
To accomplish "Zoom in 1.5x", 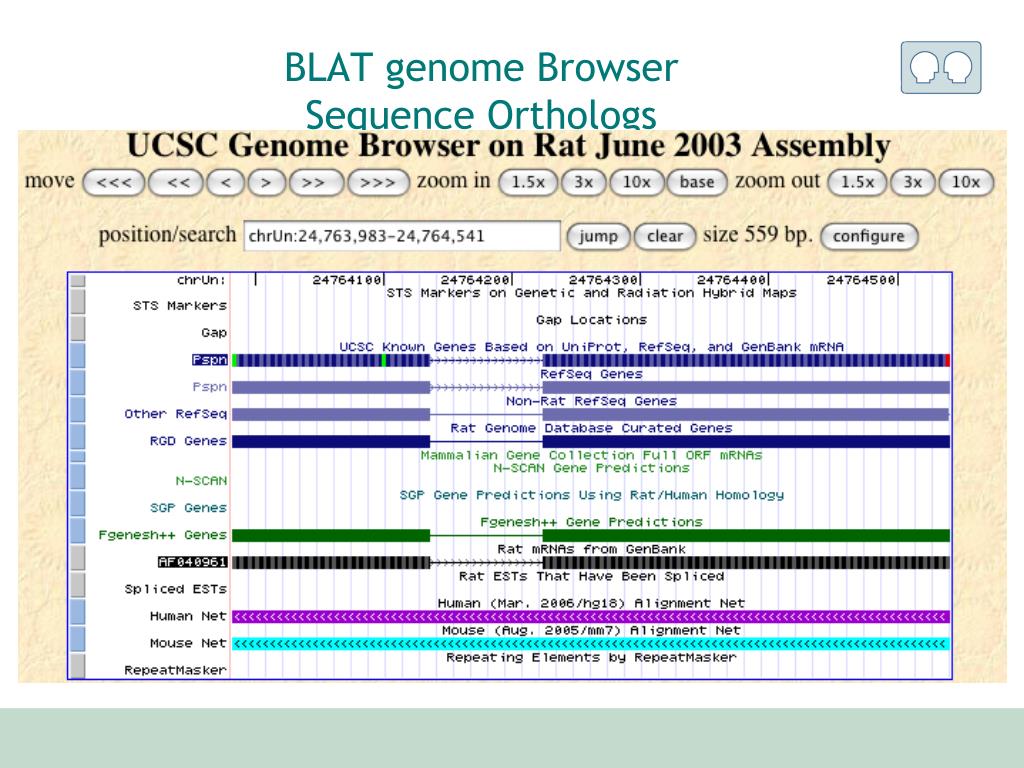I will tap(528, 182).
